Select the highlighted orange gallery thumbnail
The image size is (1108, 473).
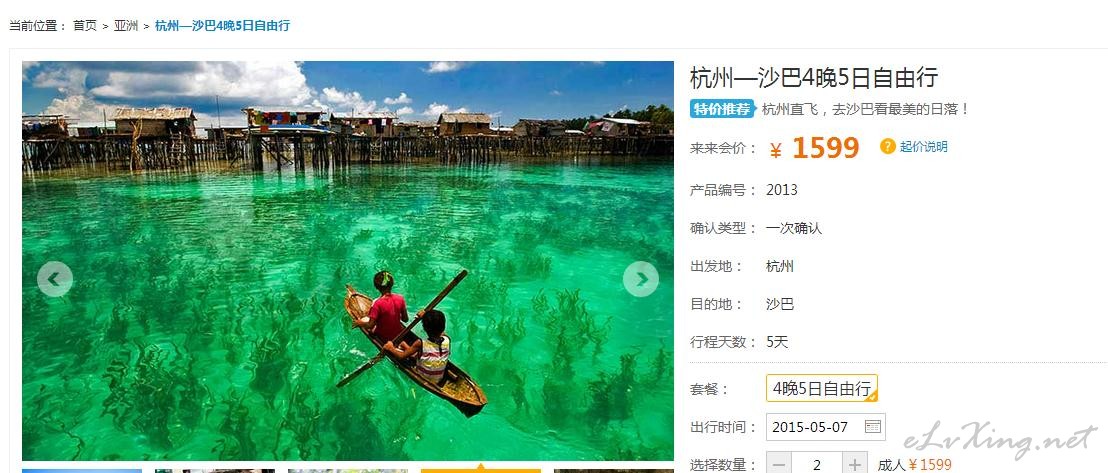pos(481,470)
